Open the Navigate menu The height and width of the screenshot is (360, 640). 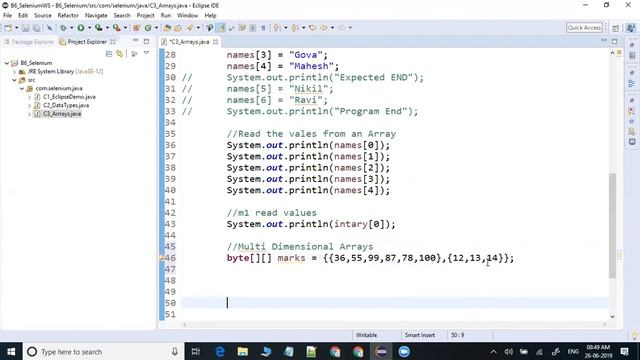point(96,16)
